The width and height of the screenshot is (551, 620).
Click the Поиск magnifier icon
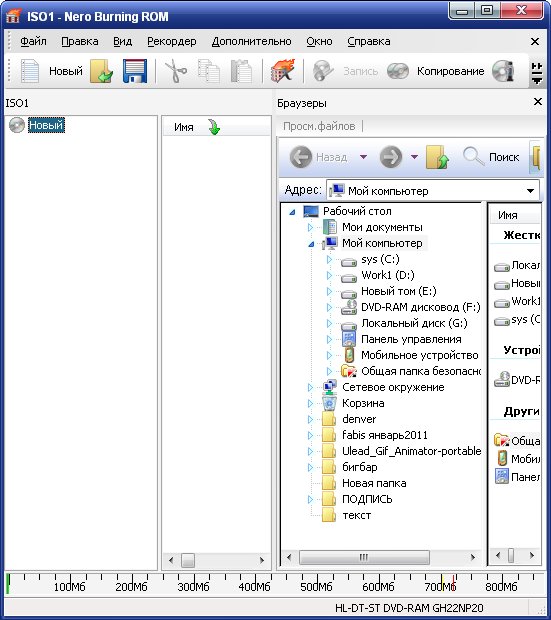click(x=473, y=156)
